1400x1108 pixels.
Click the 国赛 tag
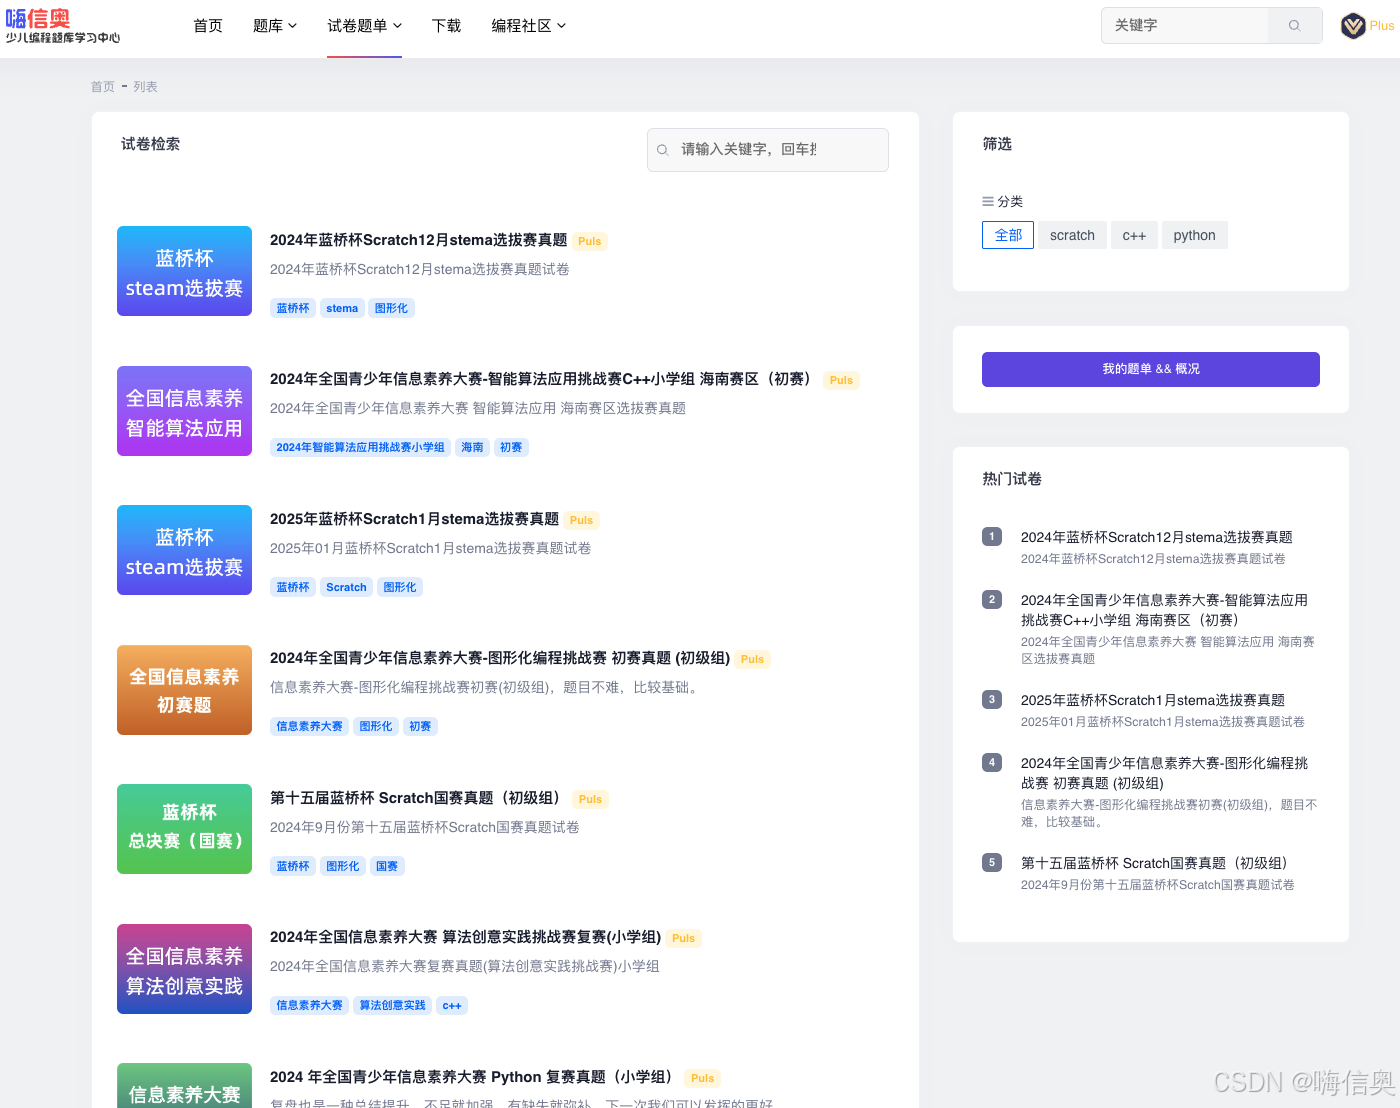tap(387, 866)
